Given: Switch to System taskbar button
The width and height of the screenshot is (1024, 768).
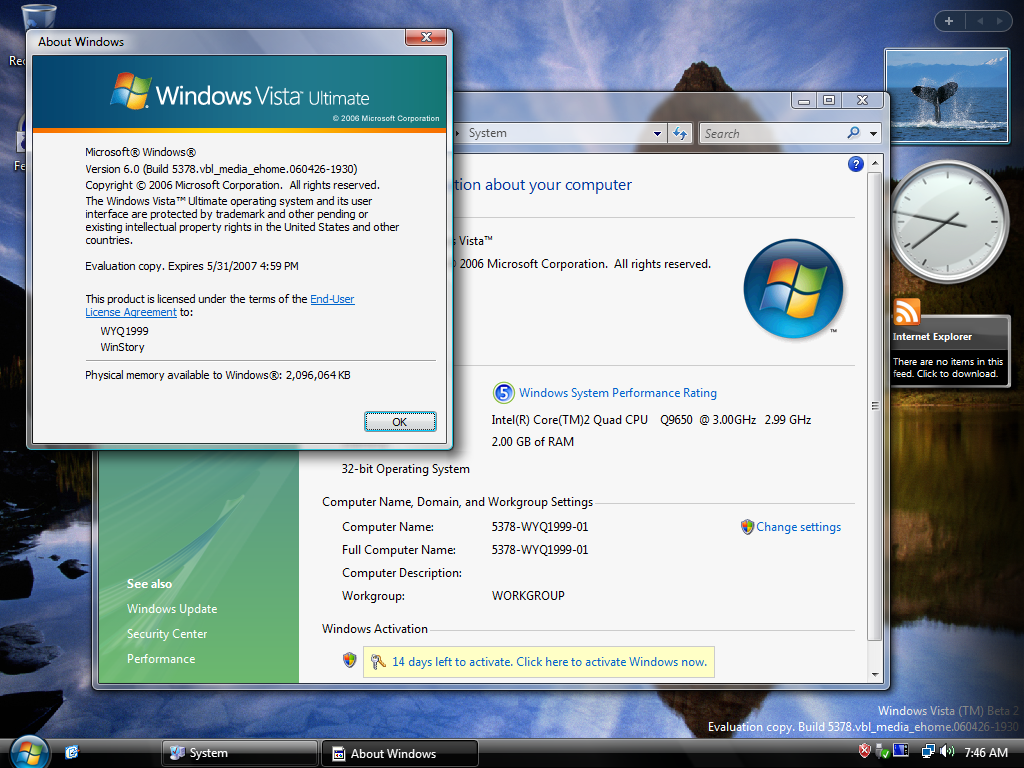Looking at the screenshot, I should click(x=239, y=753).
